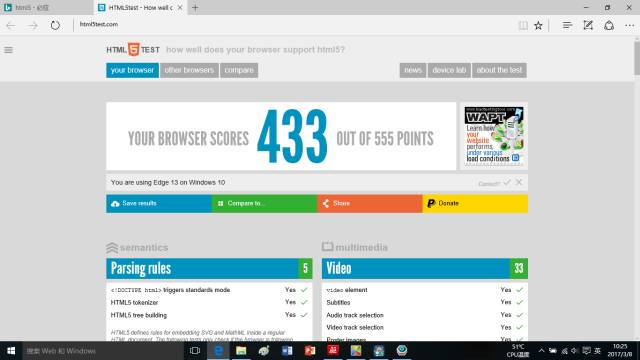The width and height of the screenshot is (640, 360).
Task: Click the taskbar clock and date
Action: [x=620, y=351]
